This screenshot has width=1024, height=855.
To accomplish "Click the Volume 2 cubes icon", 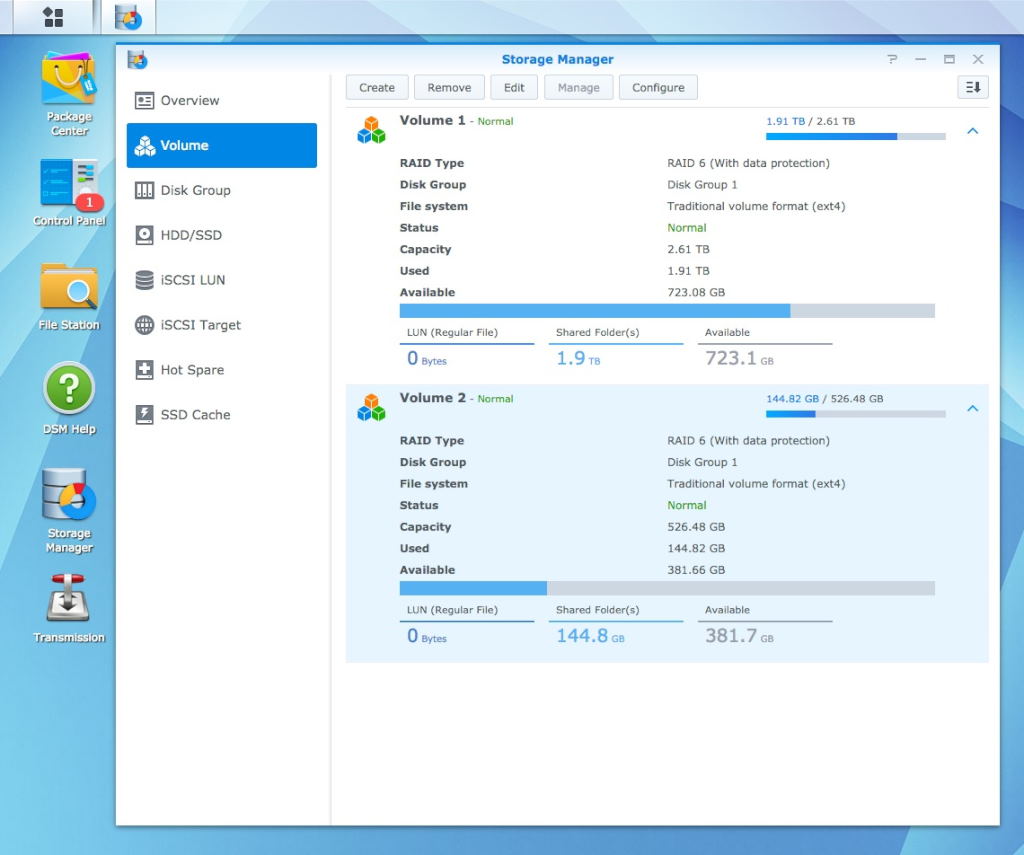I will point(371,407).
